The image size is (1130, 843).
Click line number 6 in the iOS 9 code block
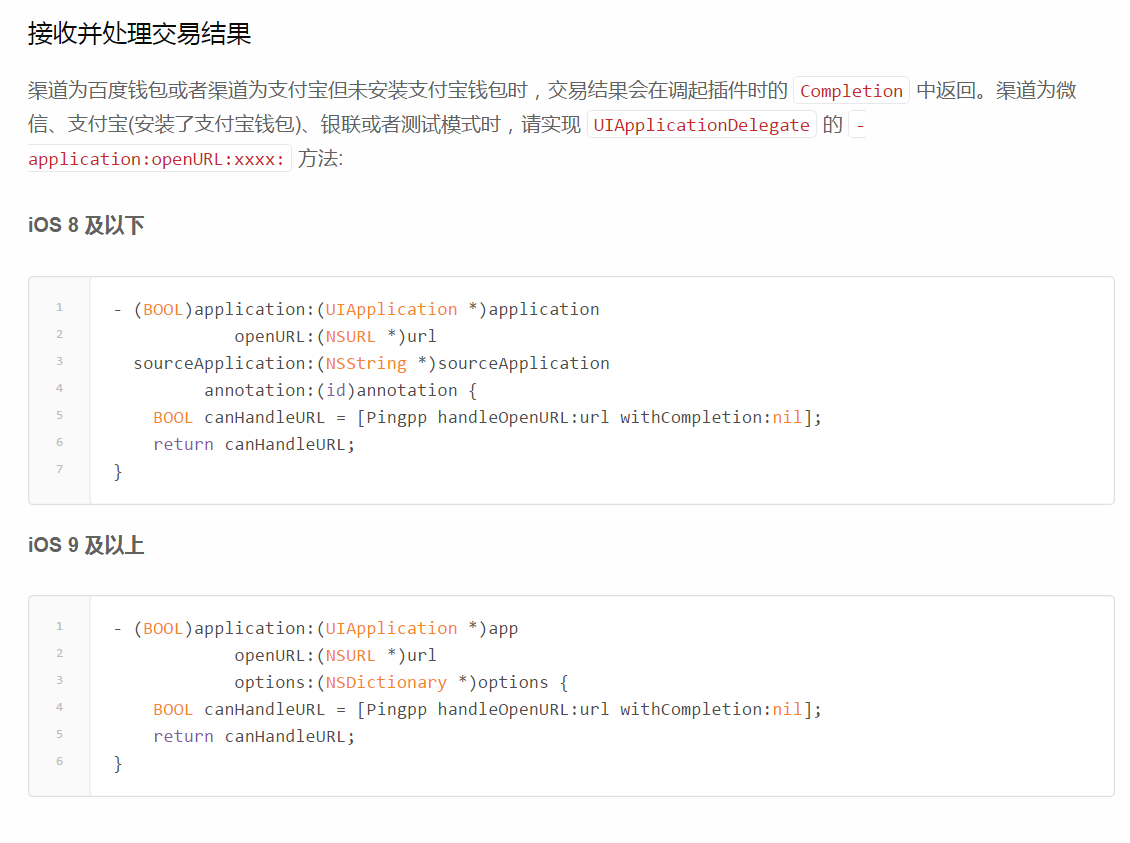coord(60,761)
